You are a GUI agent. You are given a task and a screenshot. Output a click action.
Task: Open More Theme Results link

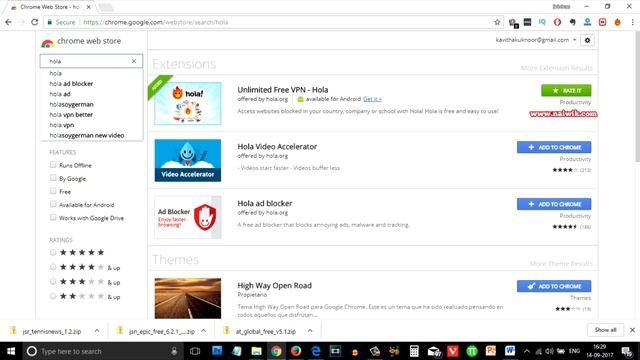(x=561, y=264)
